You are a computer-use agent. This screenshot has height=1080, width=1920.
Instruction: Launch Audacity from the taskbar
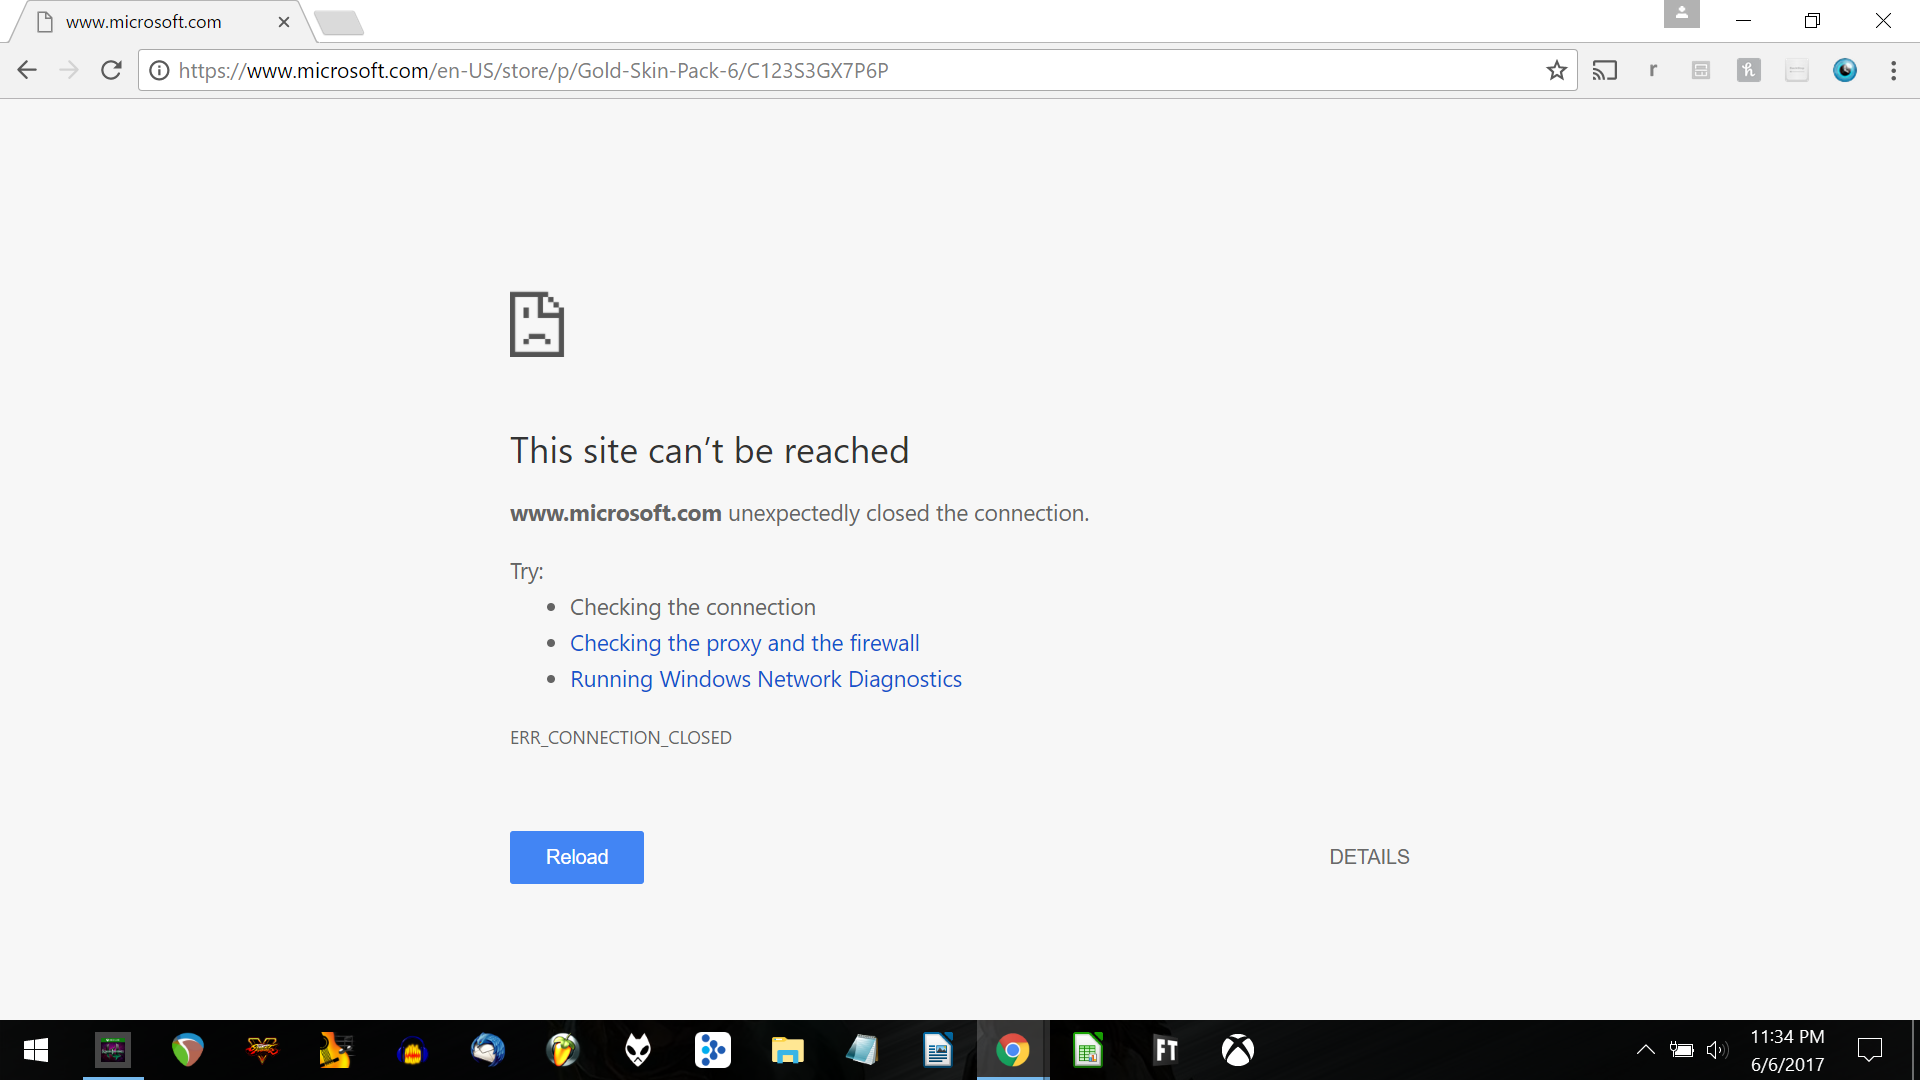[412, 1050]
